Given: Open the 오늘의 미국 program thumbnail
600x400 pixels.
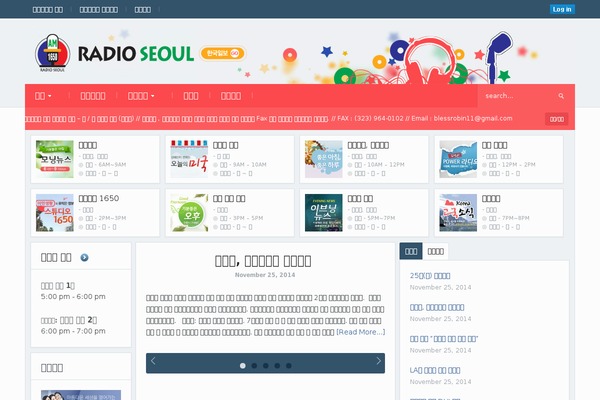Looking at the screenshot, I should pos(189,159).
